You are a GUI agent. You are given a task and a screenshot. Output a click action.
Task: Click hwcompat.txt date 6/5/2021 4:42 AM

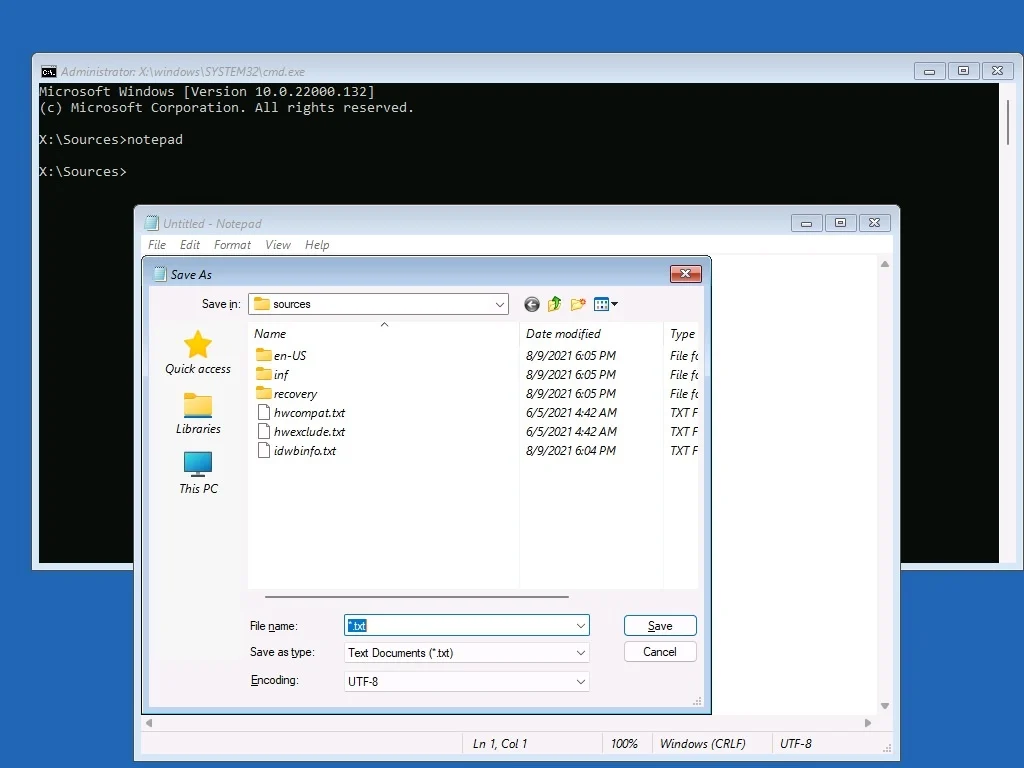tap(571, 413)
